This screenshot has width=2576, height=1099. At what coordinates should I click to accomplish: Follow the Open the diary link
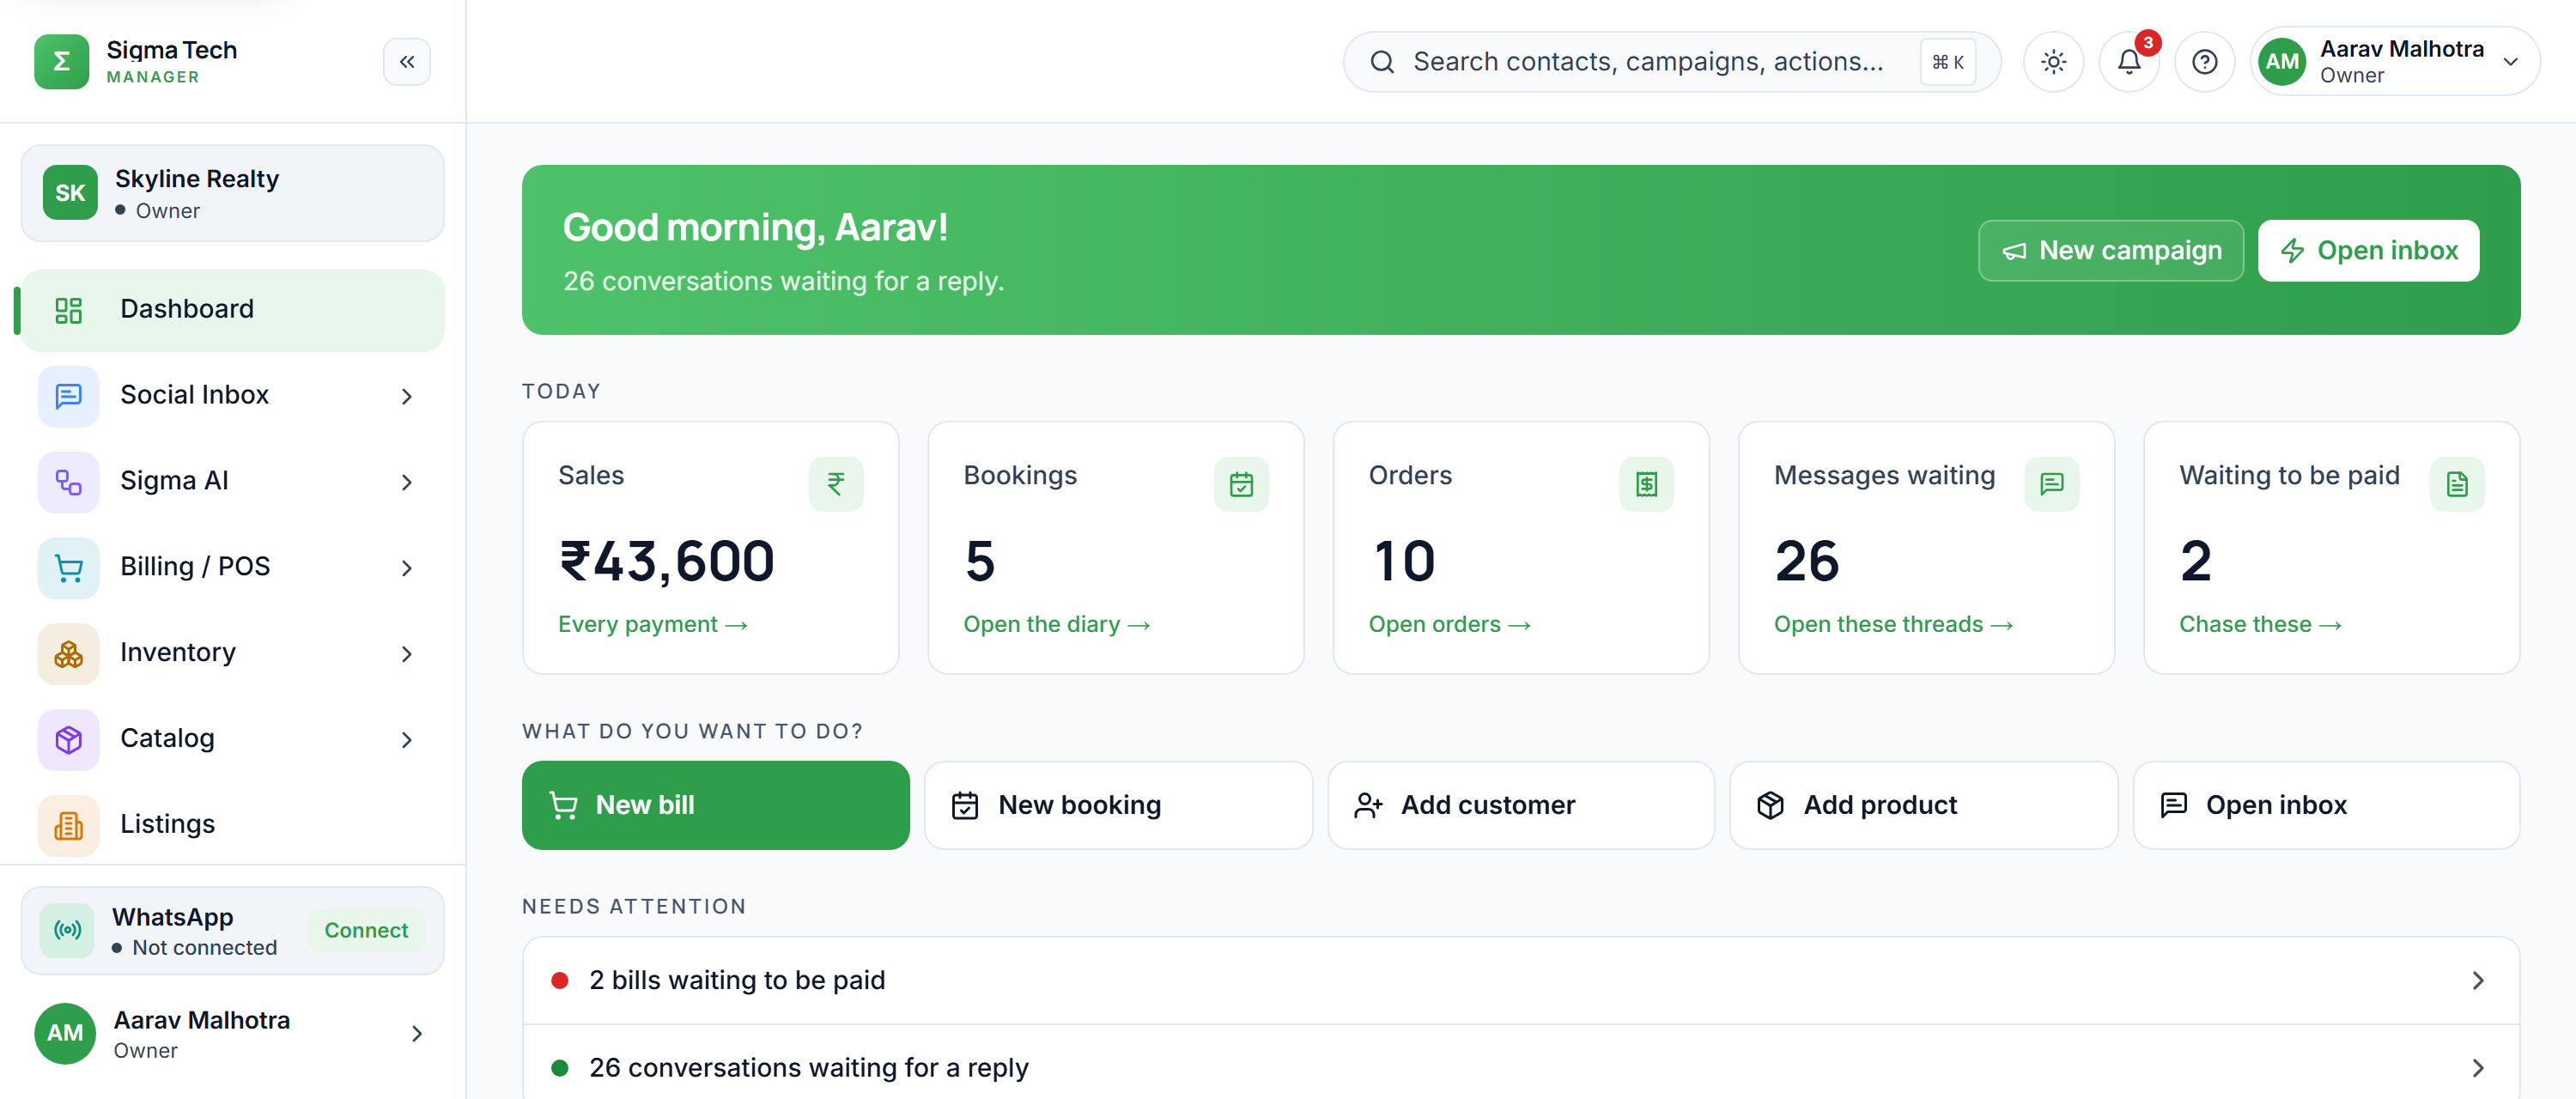pyautogui.click(x=1057, y=624)
